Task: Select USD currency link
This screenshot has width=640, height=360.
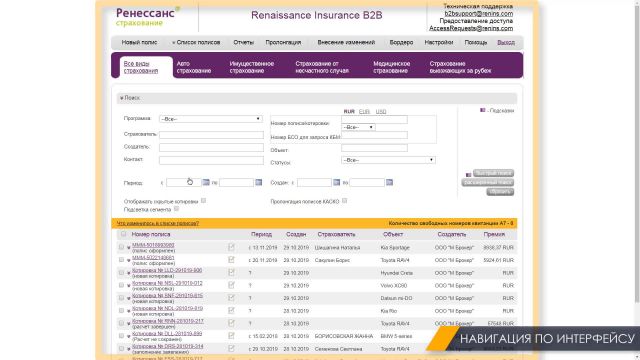Action: point(381,111)
